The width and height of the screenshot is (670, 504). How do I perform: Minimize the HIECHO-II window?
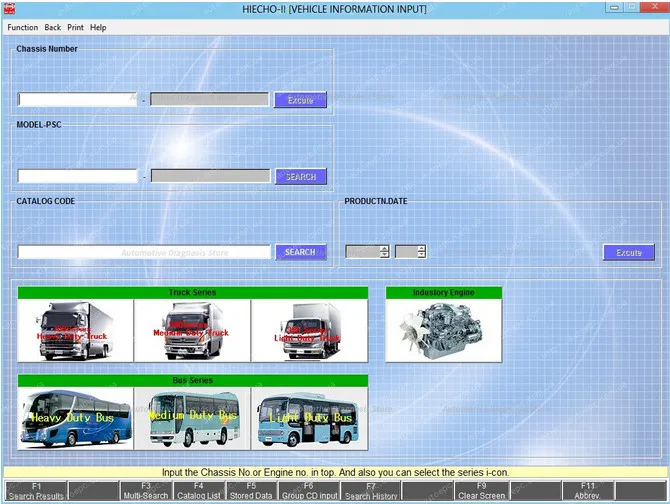(614, 7)
